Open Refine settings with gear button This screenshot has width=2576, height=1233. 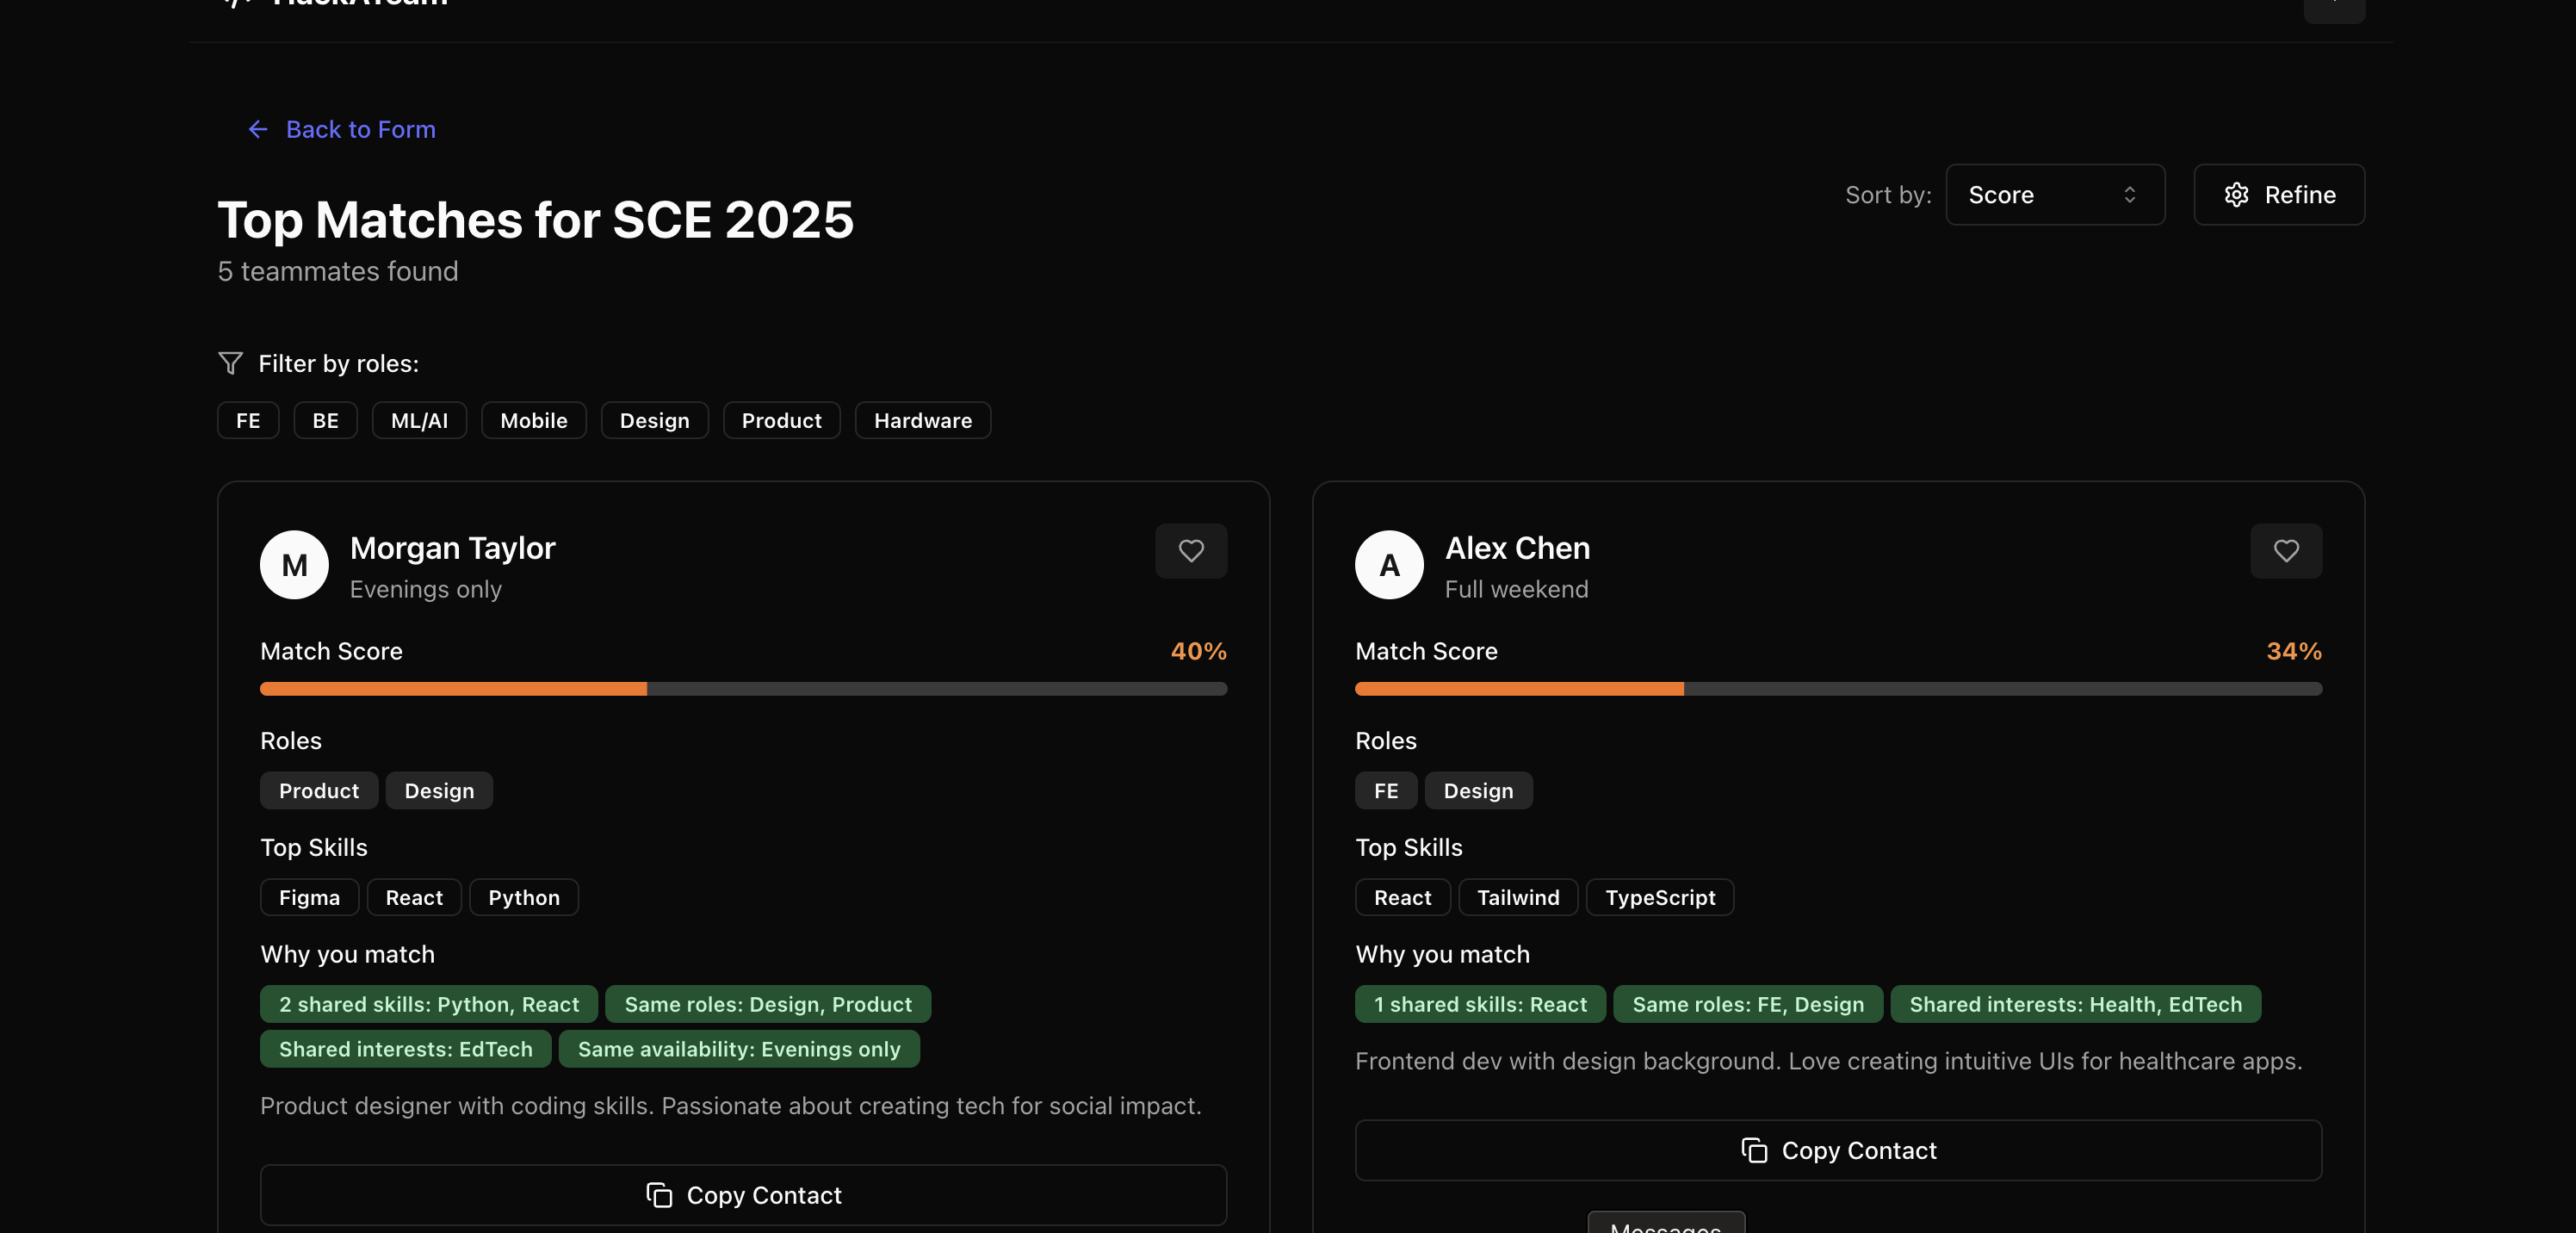click(x=2279, y=195)
